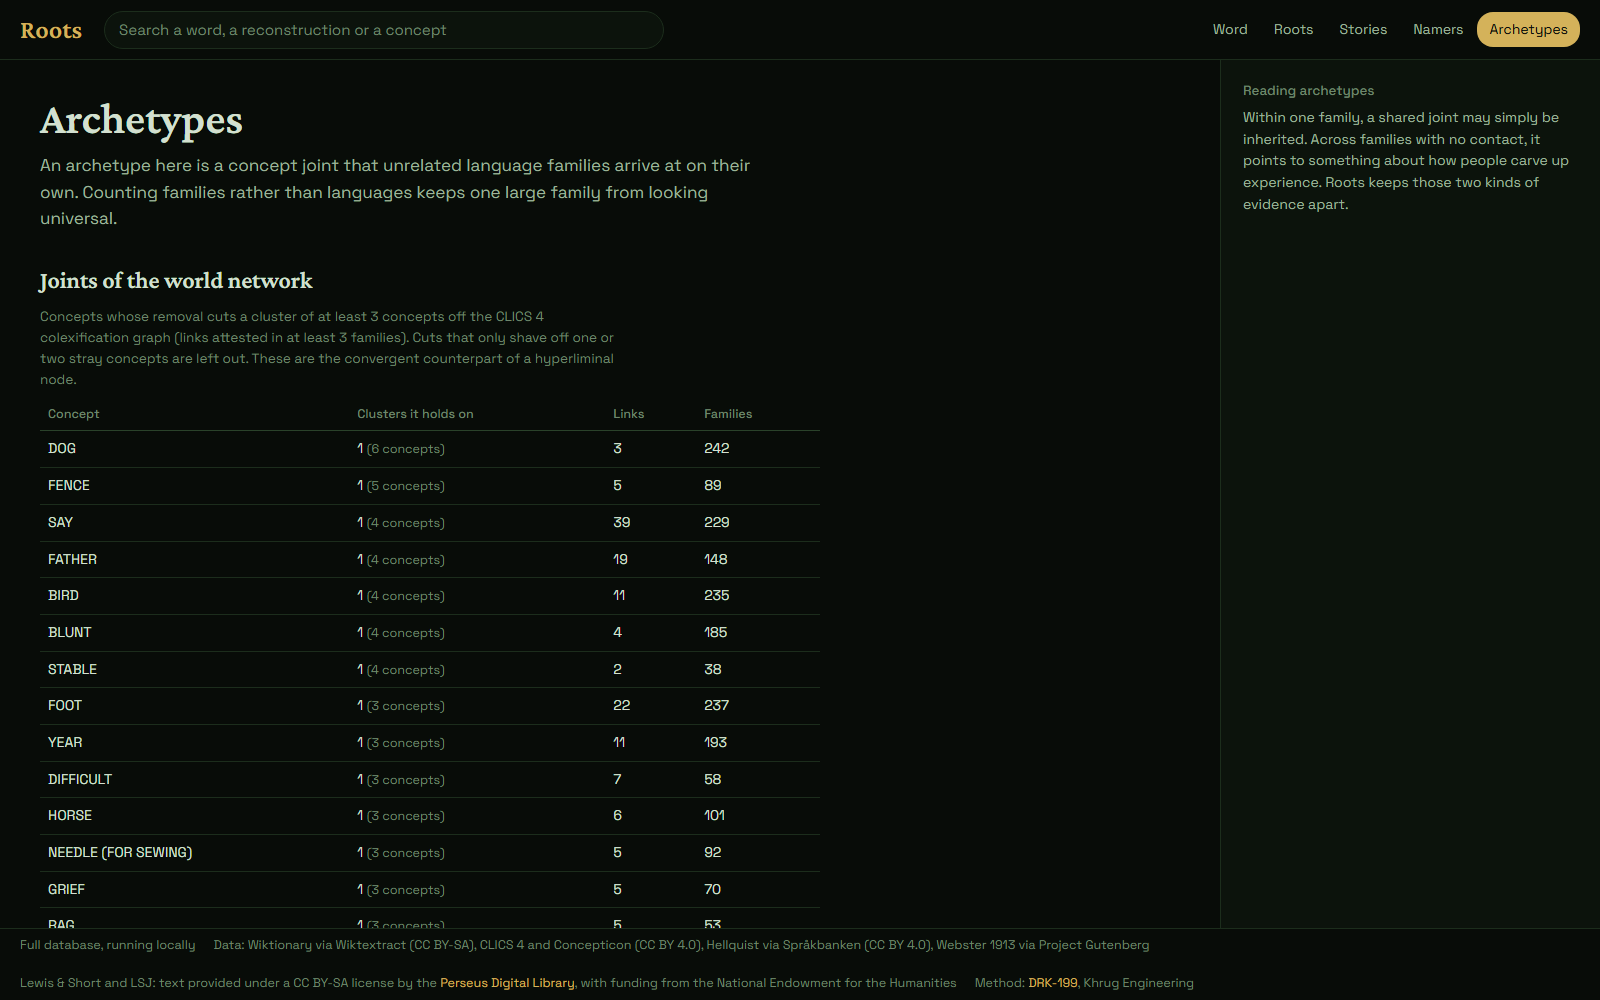Open the BLUNT concept

point(69,632)
